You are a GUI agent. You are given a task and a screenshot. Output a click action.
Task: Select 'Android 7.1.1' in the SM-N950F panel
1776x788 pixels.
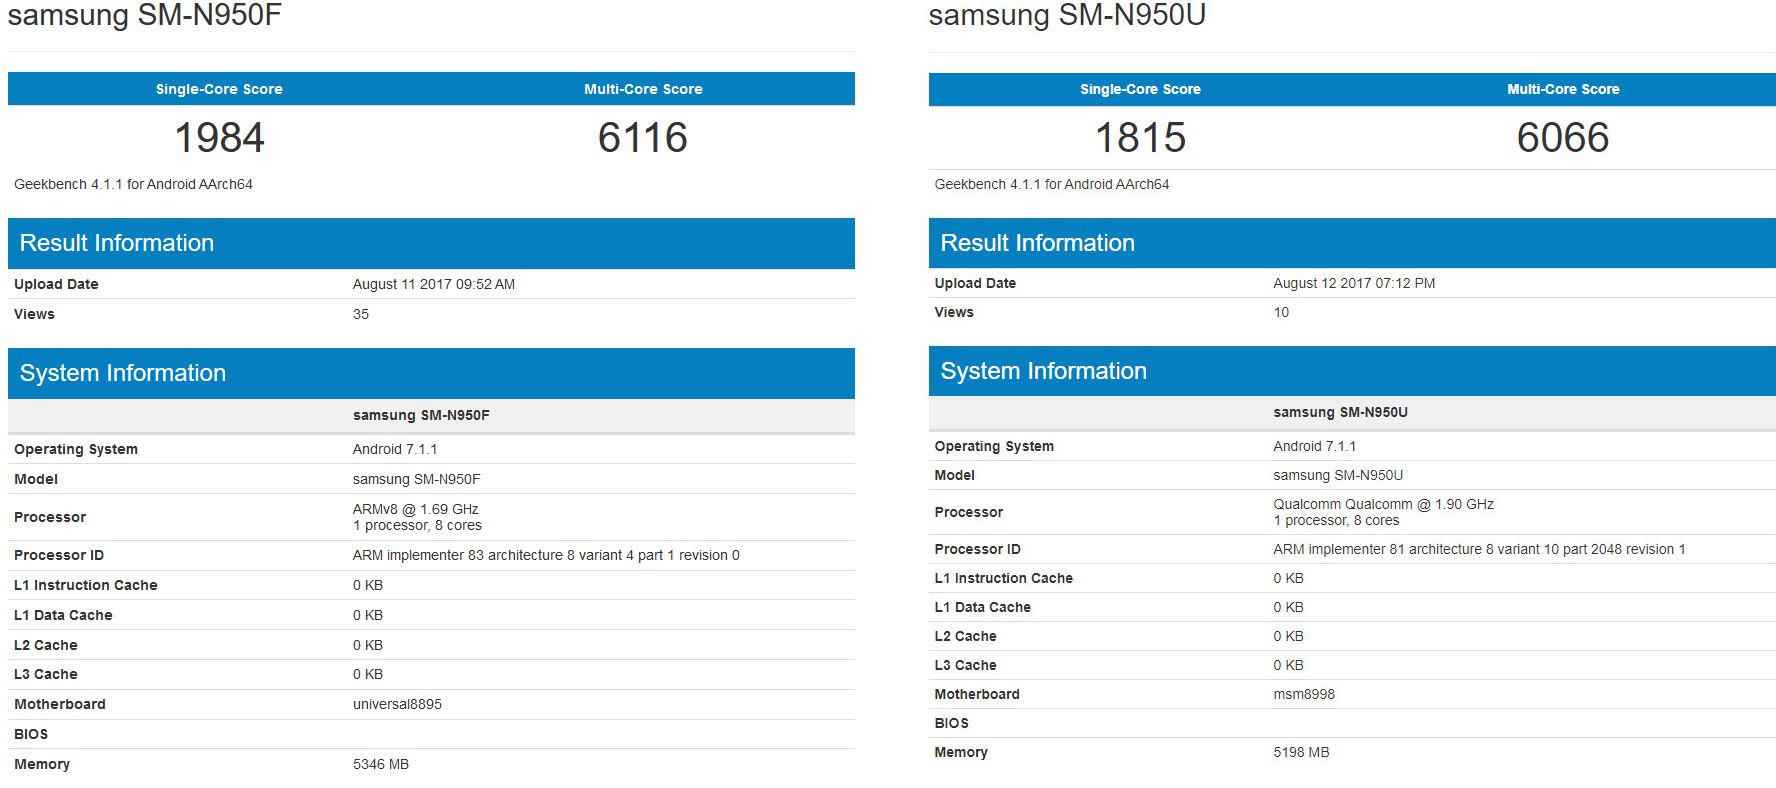pos(395,449)
